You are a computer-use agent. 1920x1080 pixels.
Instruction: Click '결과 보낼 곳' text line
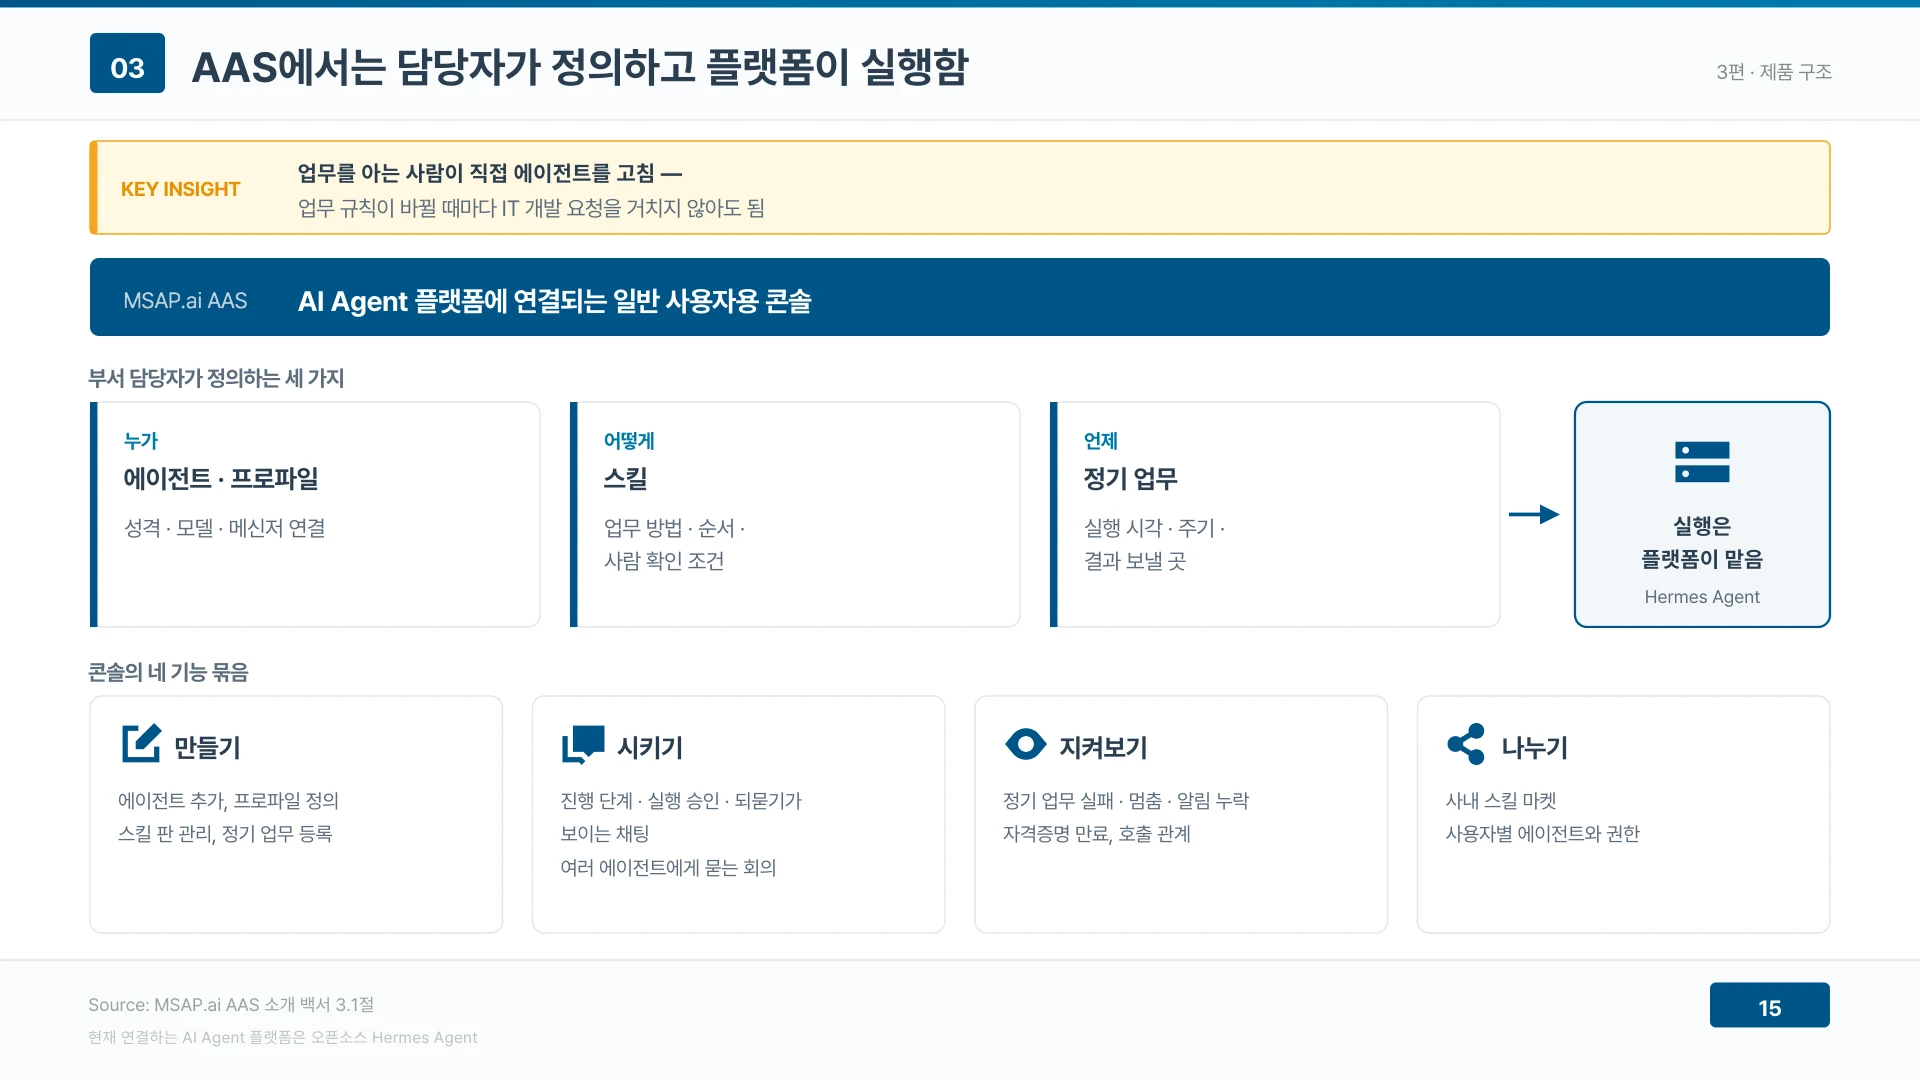coord(1135,561)
